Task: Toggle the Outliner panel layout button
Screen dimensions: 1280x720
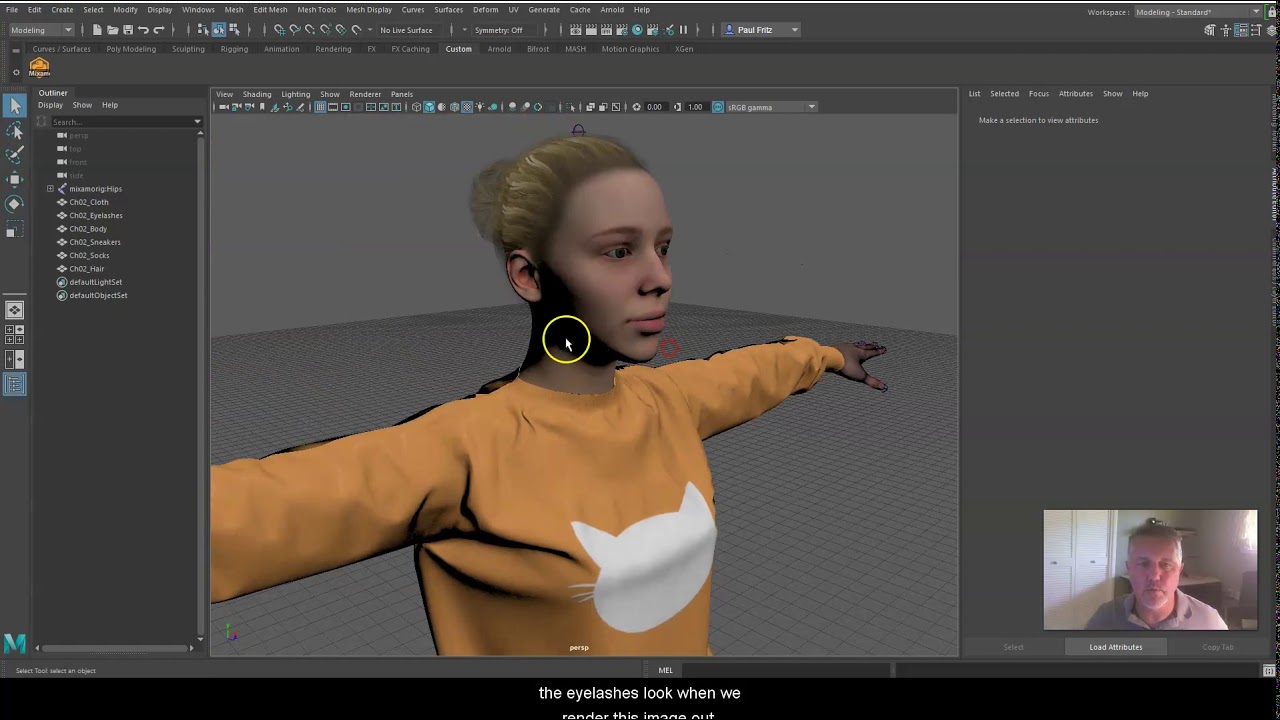Action: coord(14,385)
